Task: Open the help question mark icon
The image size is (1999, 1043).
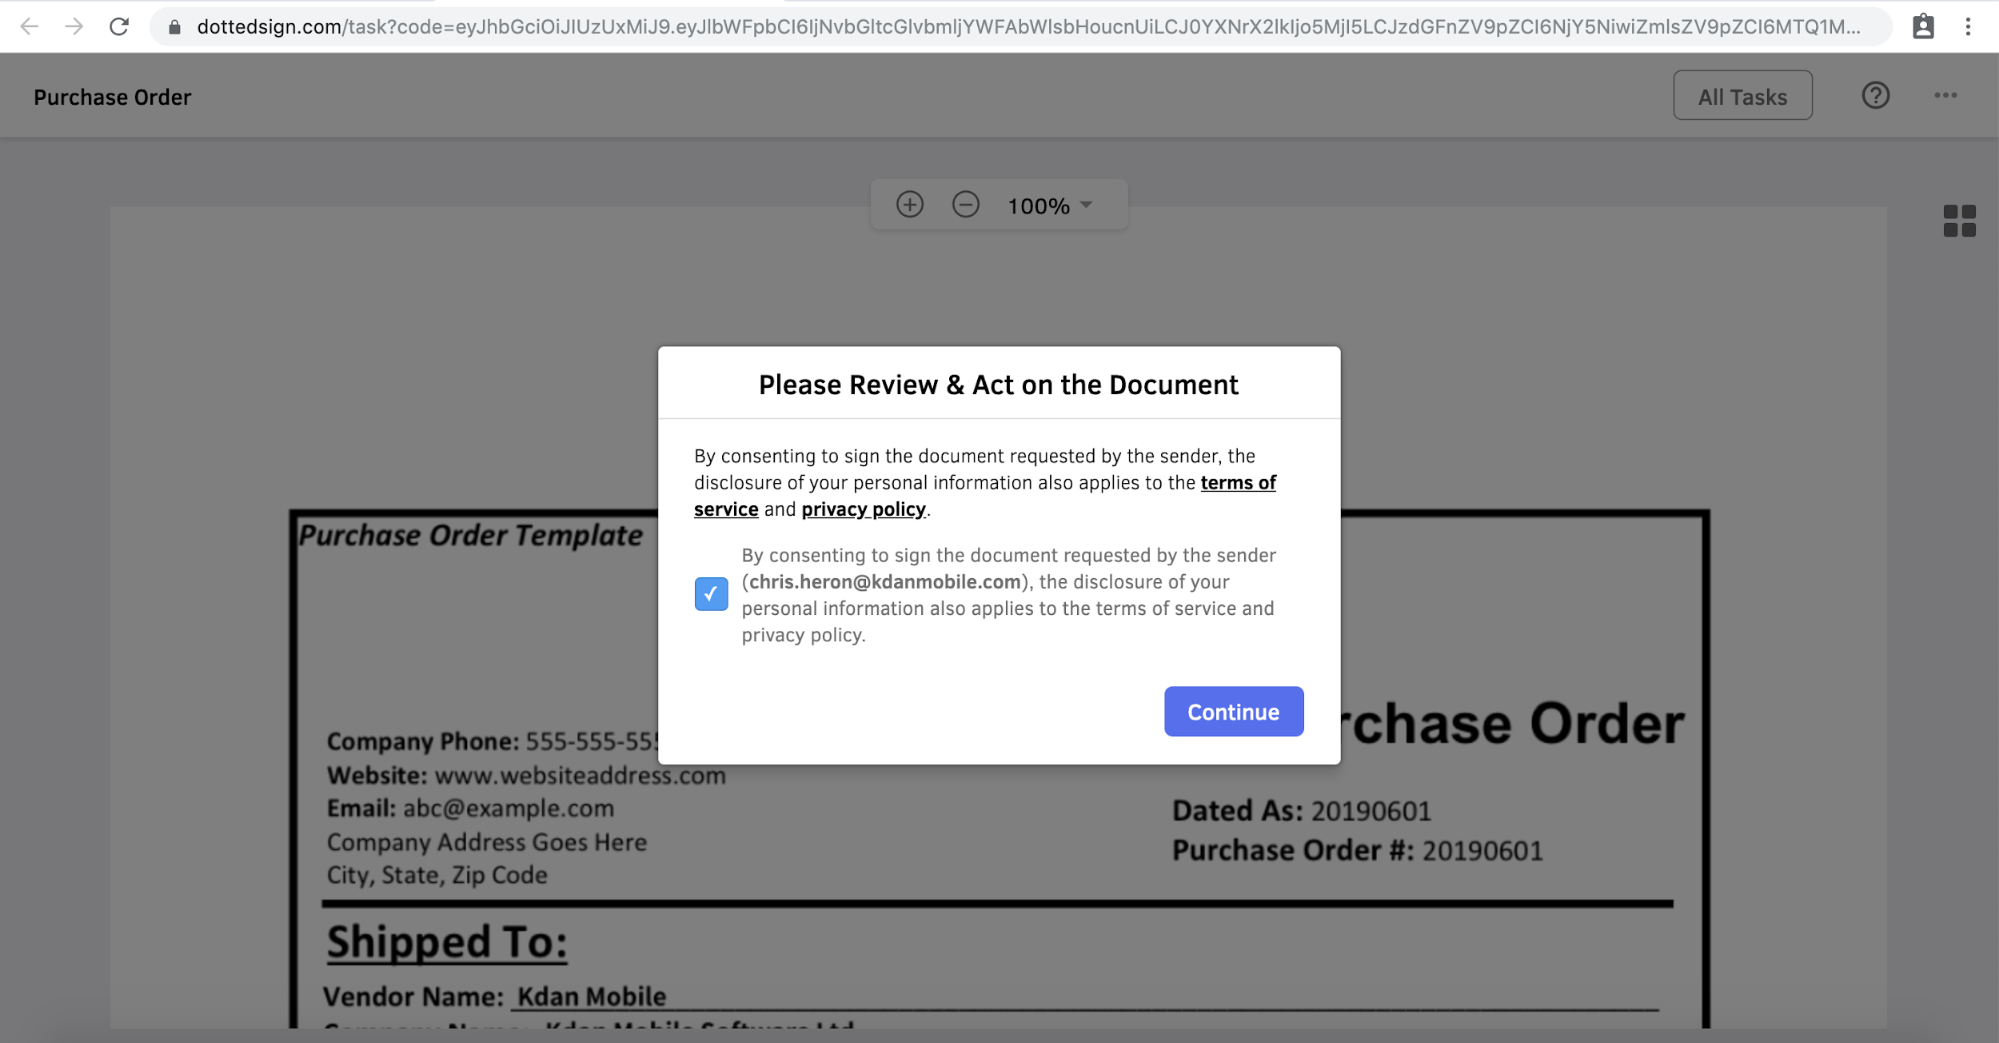Action: pyautogui.click(x=1875, y=96)
